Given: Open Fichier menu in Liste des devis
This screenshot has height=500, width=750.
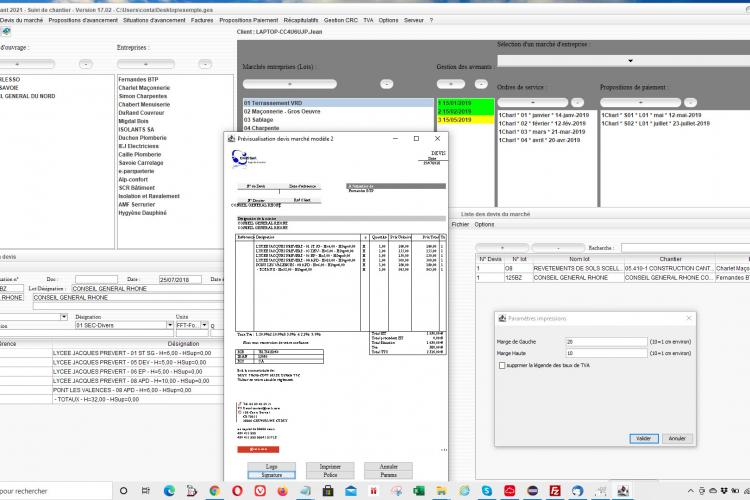Looking at the screenshot, I should point(460,224).
